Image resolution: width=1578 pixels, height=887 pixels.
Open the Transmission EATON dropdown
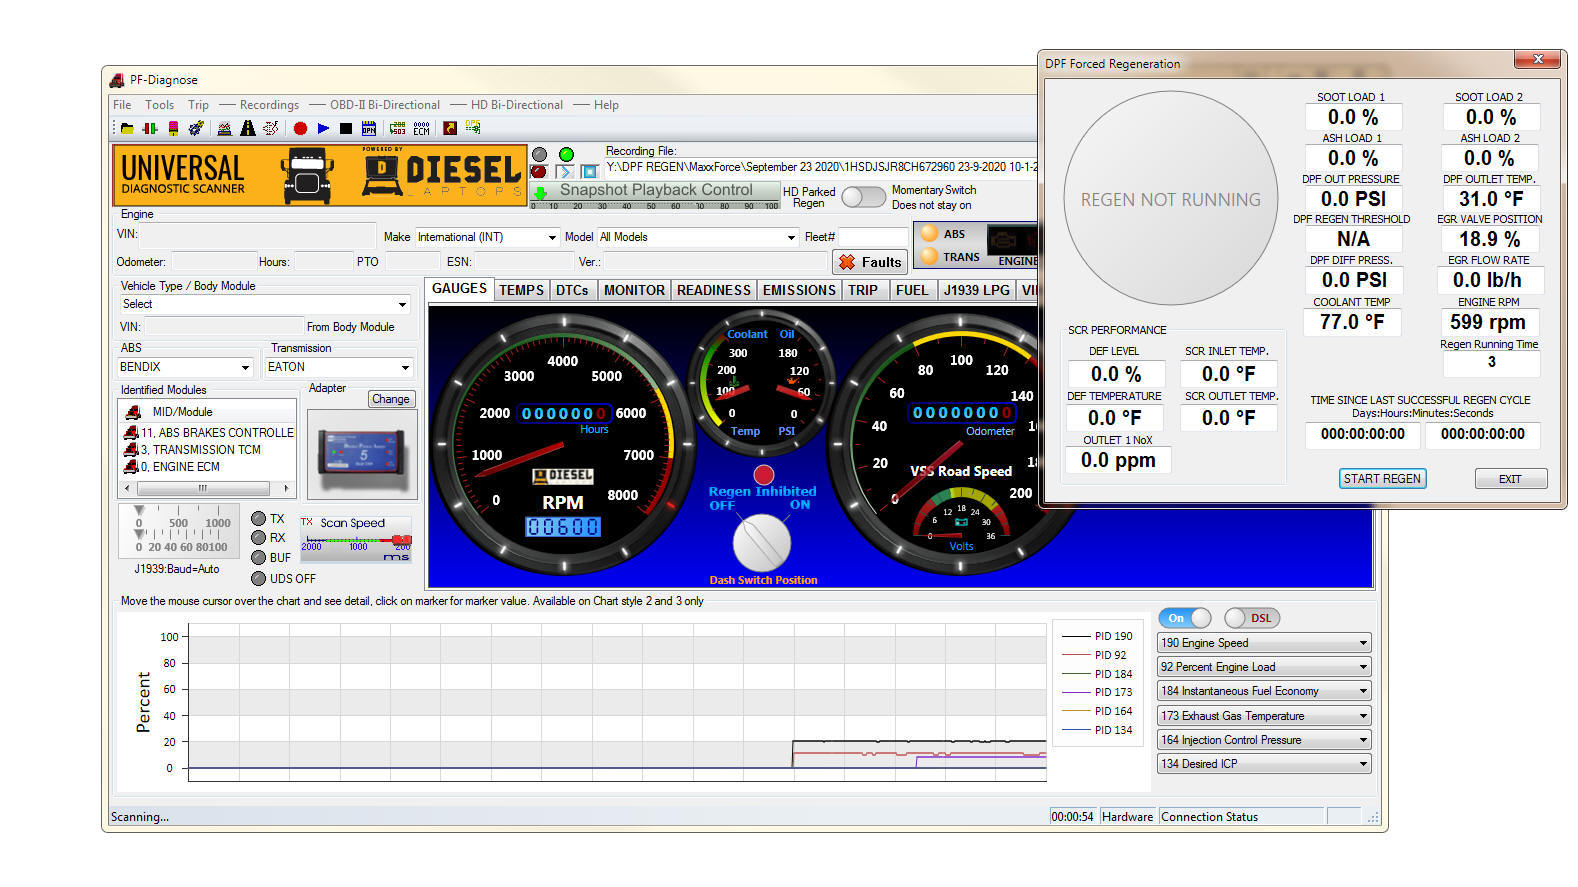pos(339,367)
